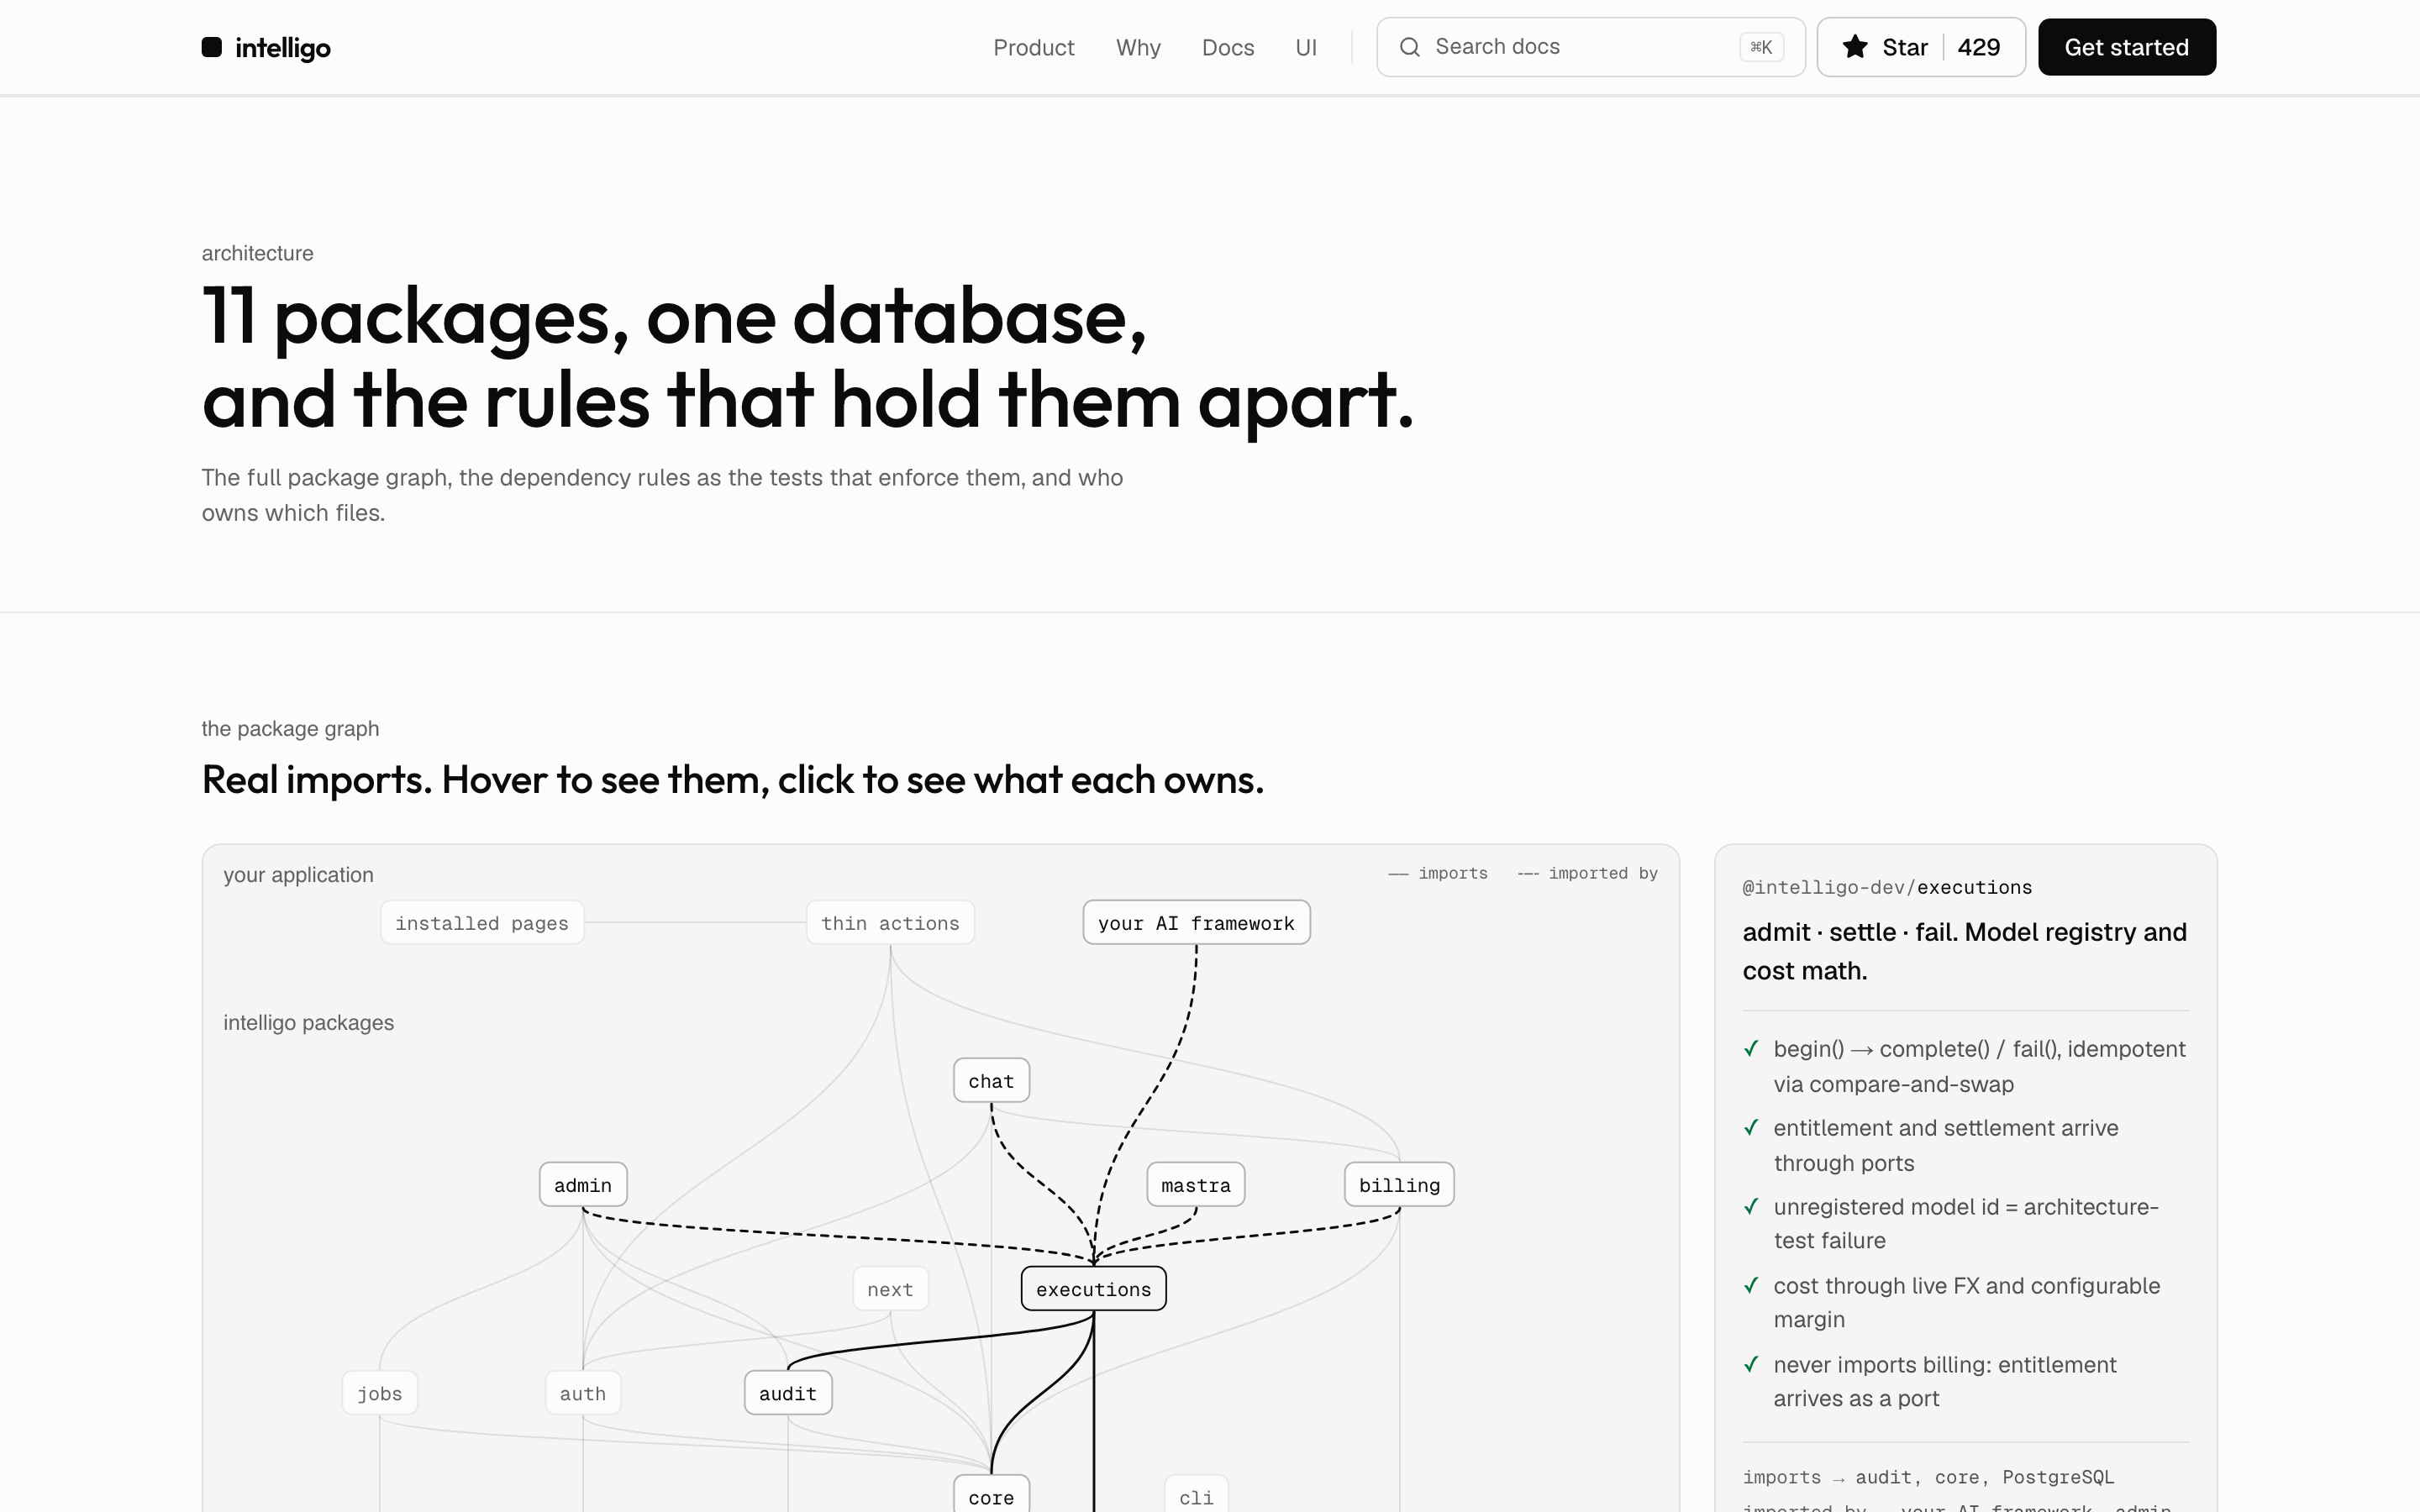Select the next package node
2420x1512 pixels.
tap(890, 1288)
